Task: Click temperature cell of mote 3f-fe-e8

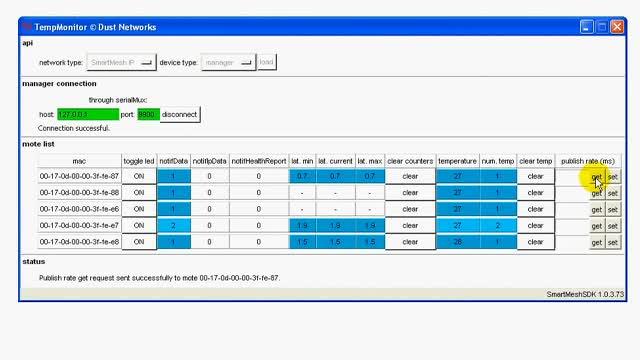Action: coord(458,242)
